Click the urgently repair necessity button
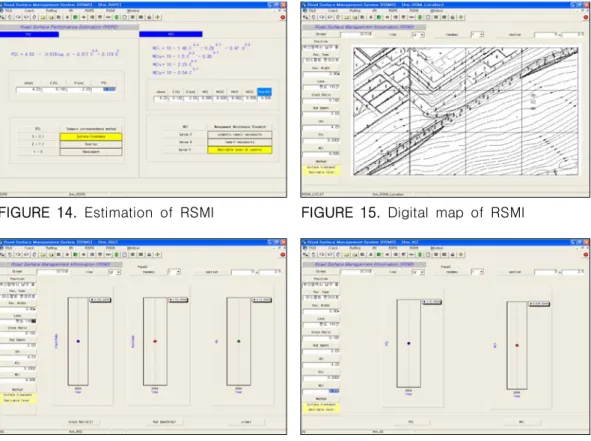The height and width of the screenshot is (441, 591). tap(240, 135)
